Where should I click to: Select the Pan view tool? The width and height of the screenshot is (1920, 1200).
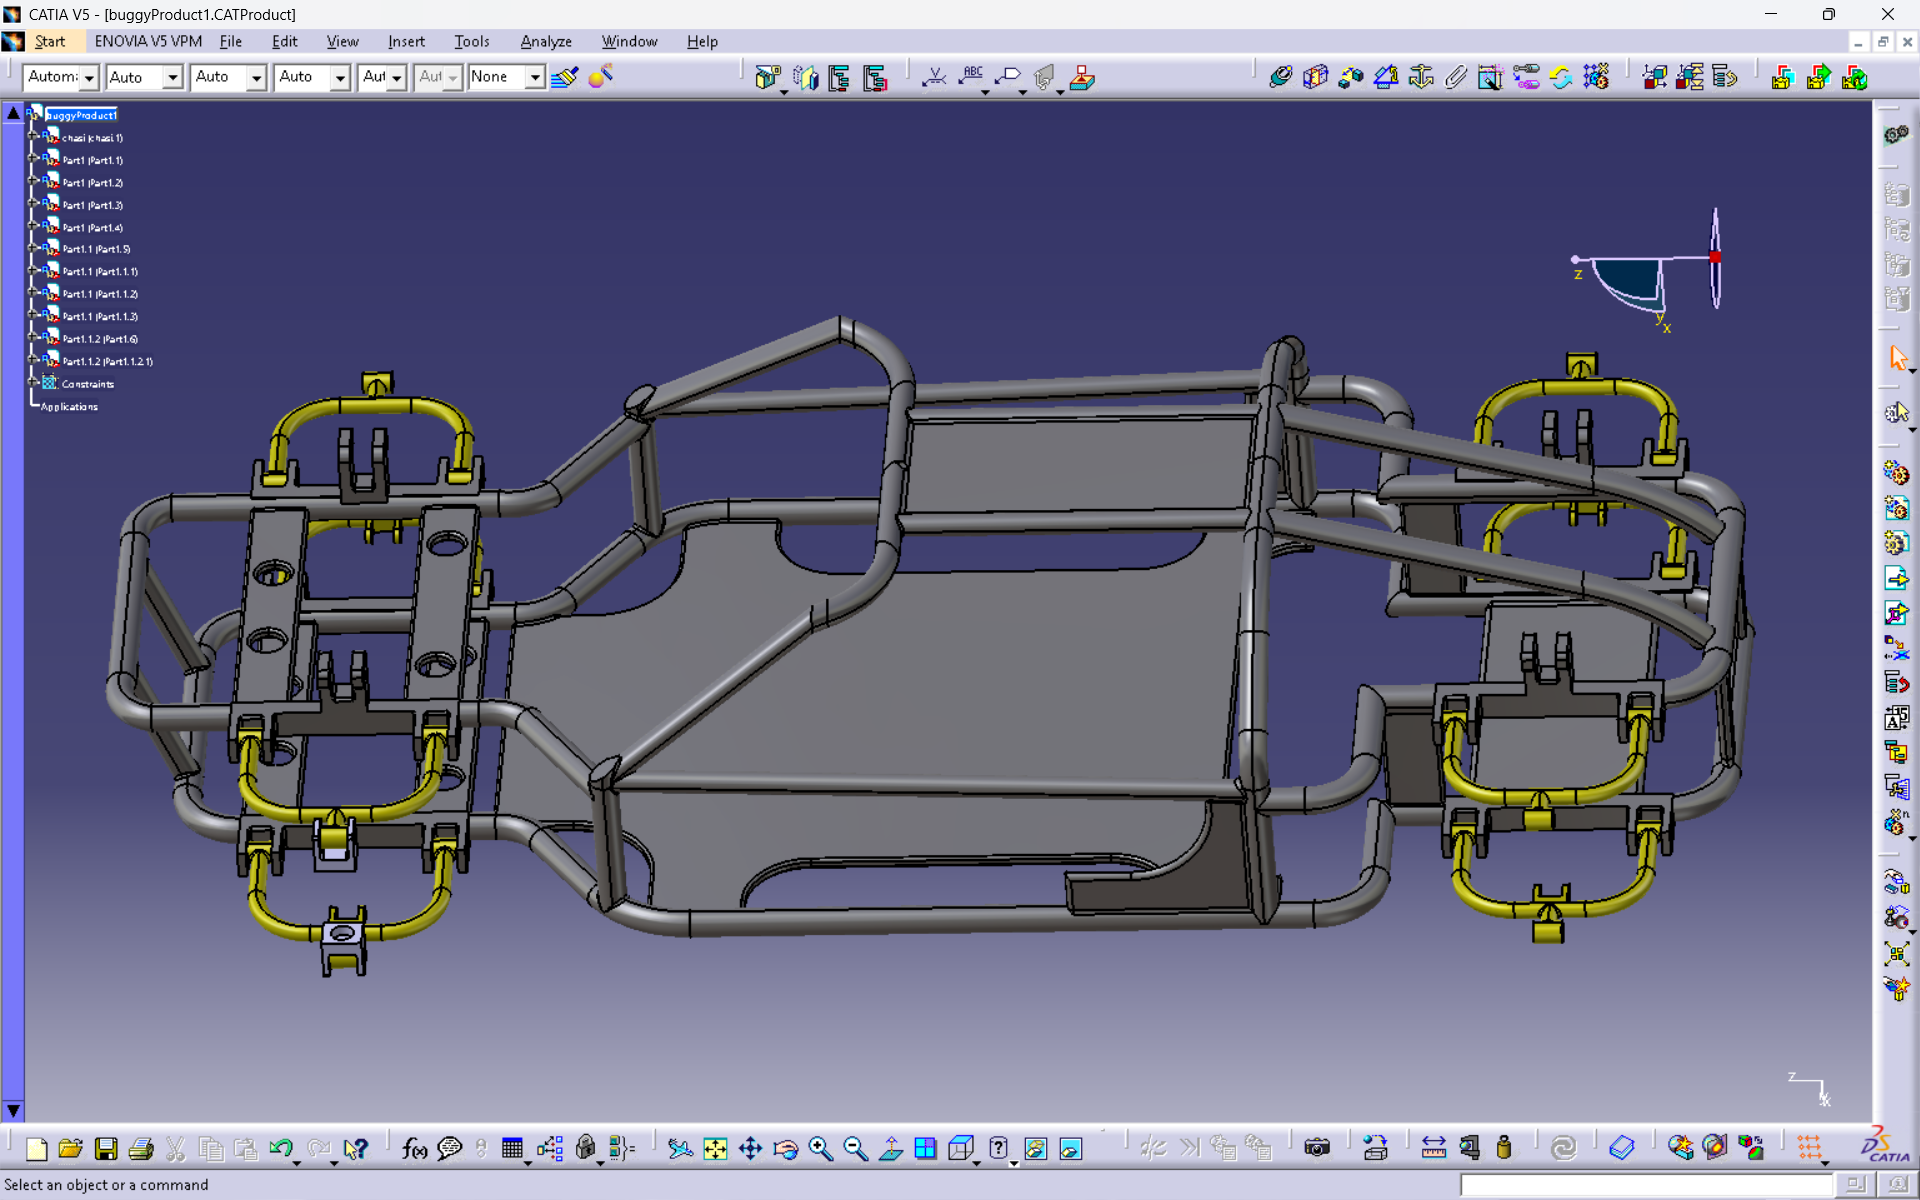pyautogui.click(x=750, y=1148)
